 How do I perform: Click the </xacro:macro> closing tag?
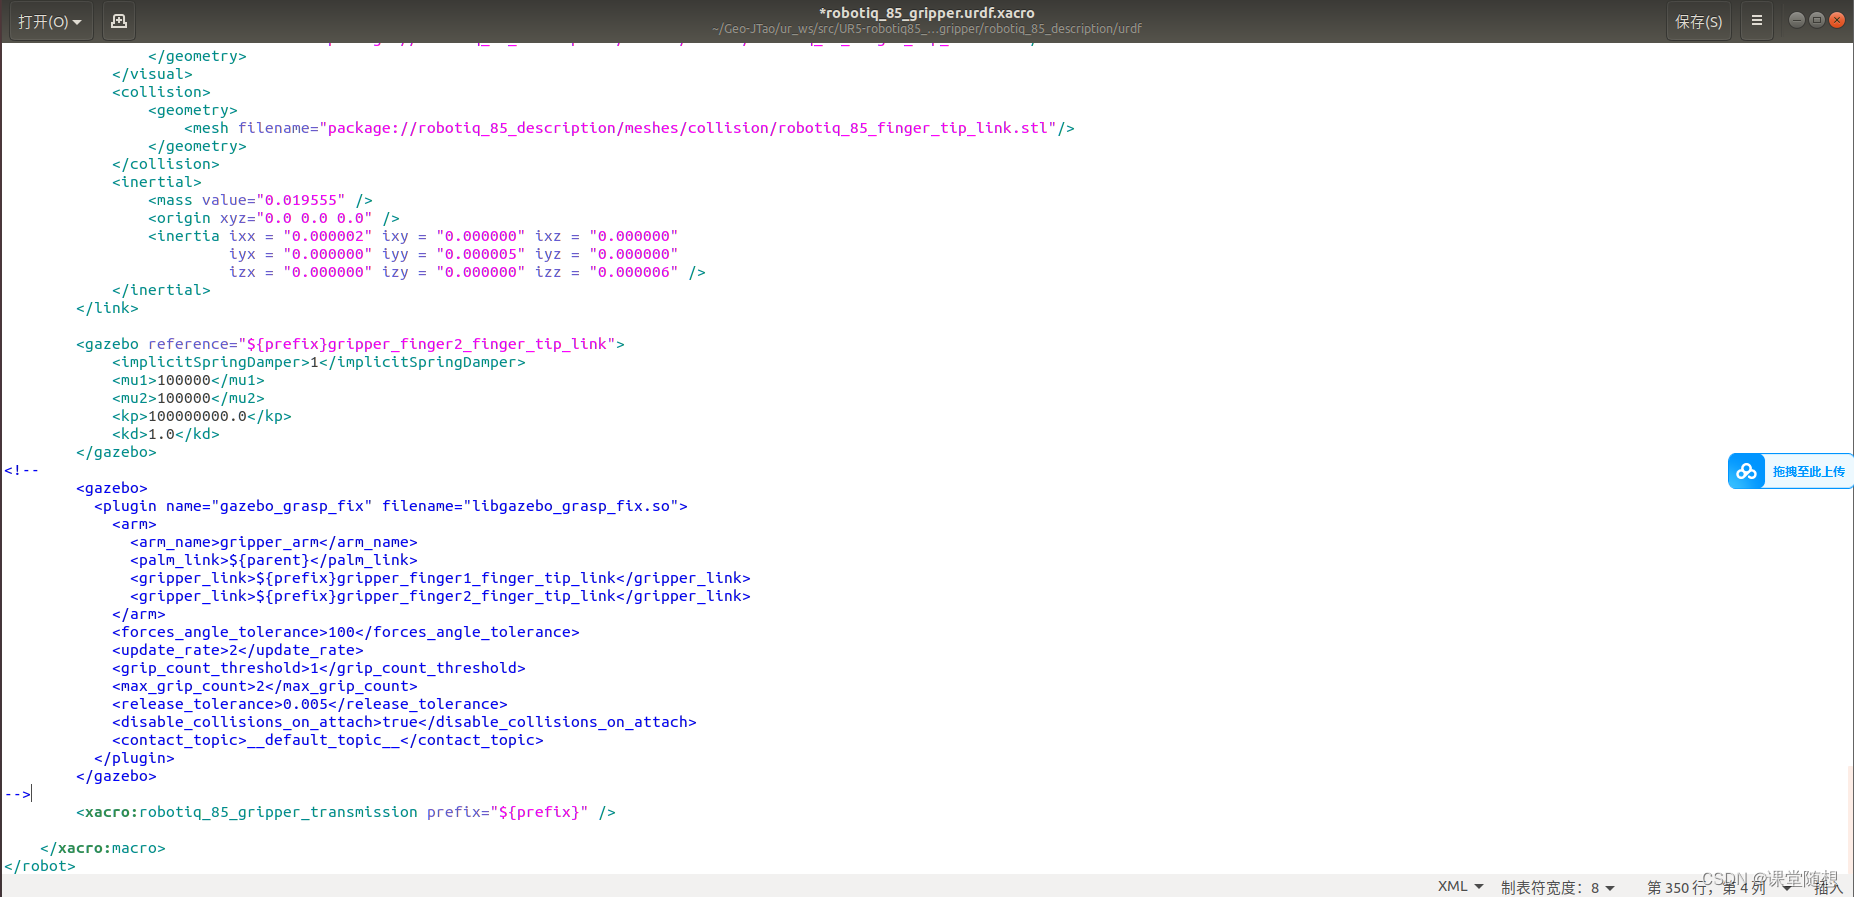click(x=103, y=848)
